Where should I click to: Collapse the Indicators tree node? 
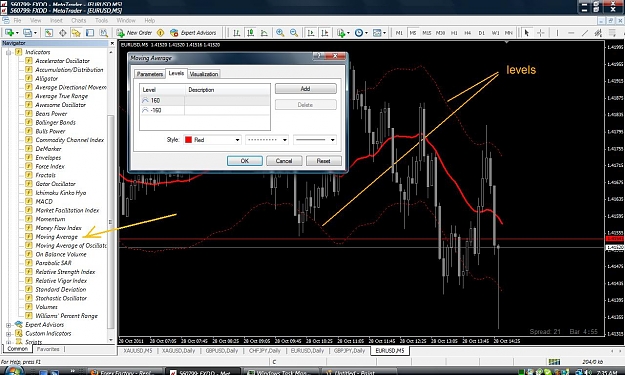8,52
